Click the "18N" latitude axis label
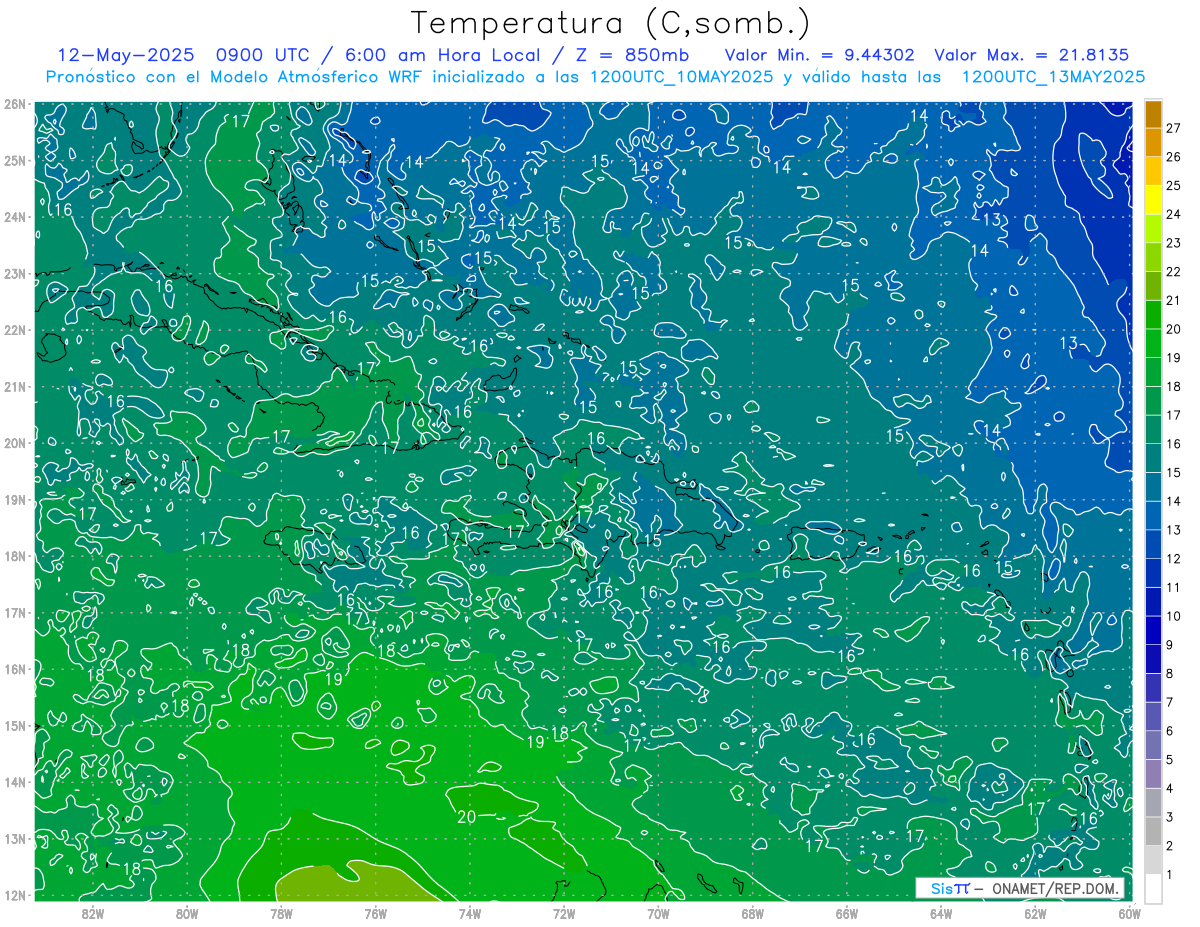 click(x=14, y=556)
